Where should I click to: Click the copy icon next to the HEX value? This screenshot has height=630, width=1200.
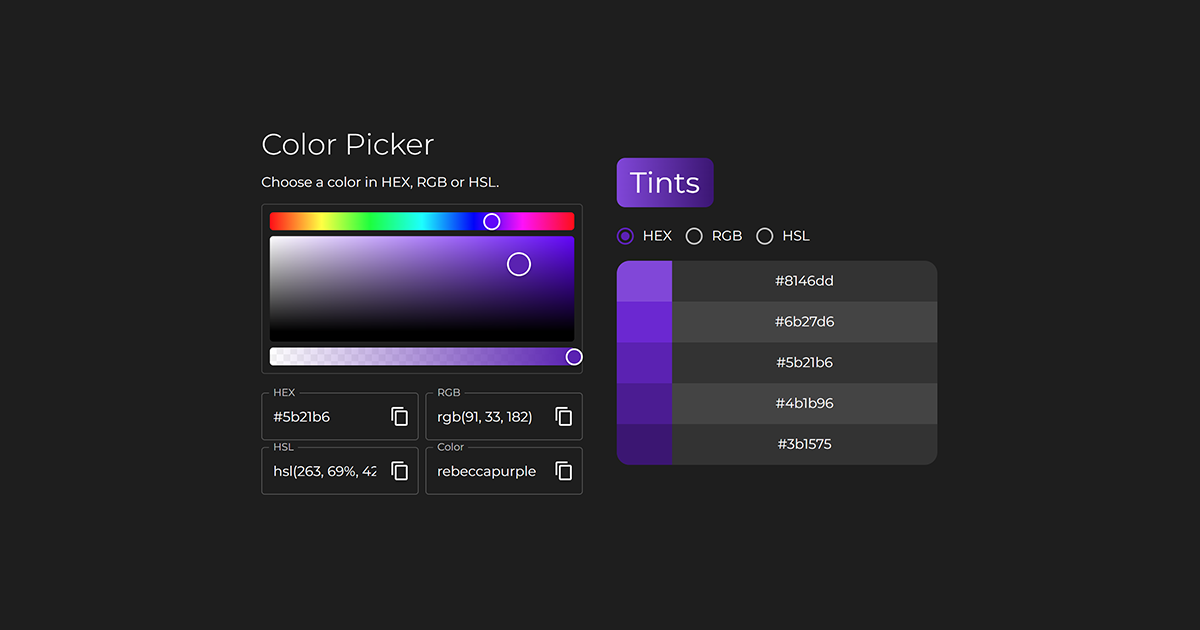coord(398,416)
